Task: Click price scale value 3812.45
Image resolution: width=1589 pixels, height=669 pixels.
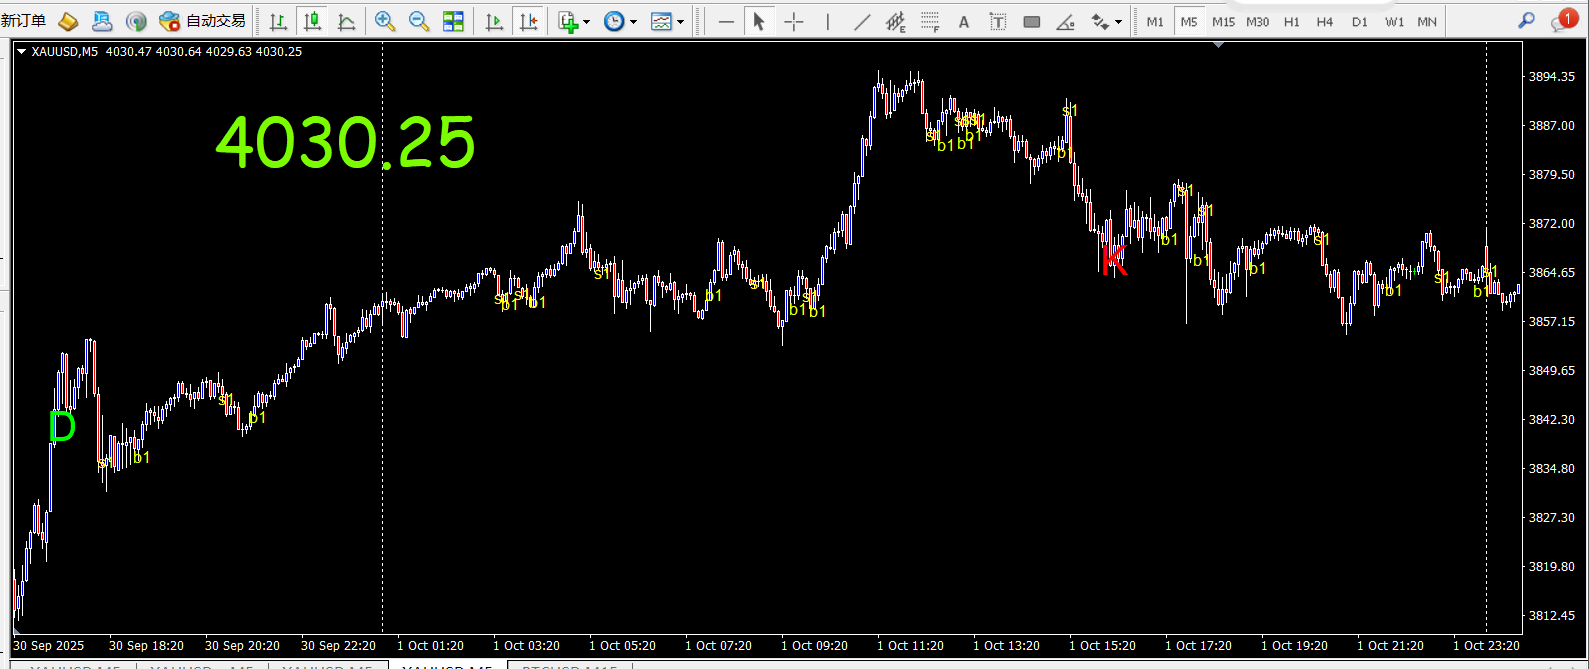Action: pos(1552,616)
